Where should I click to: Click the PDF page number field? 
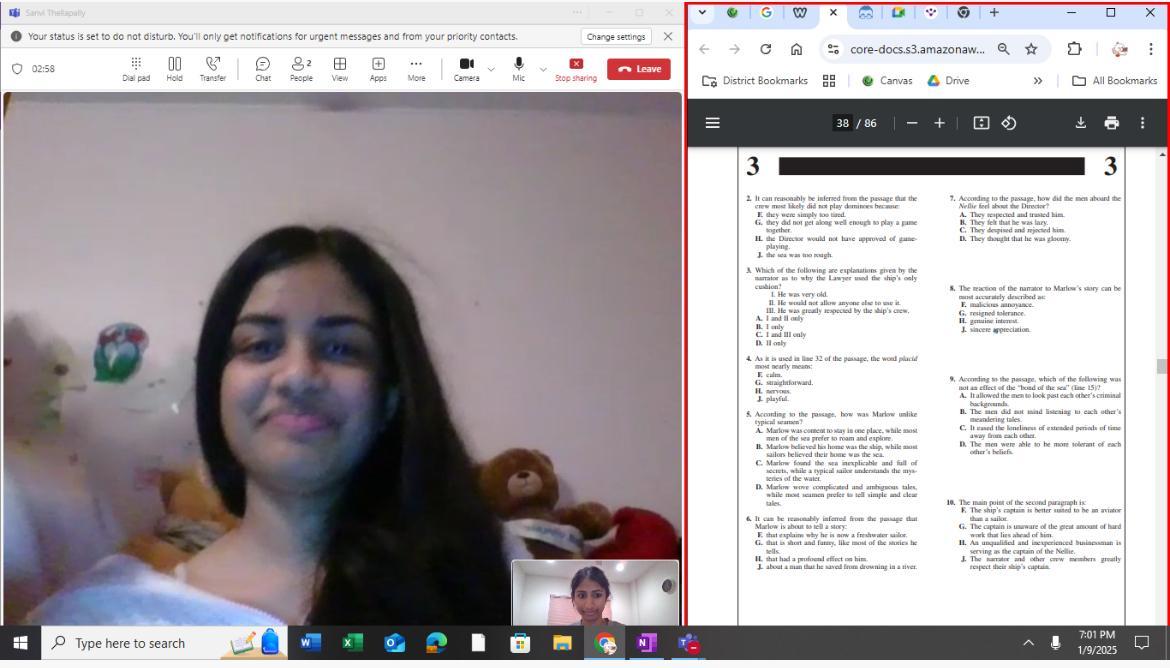[x=842, y=123]
